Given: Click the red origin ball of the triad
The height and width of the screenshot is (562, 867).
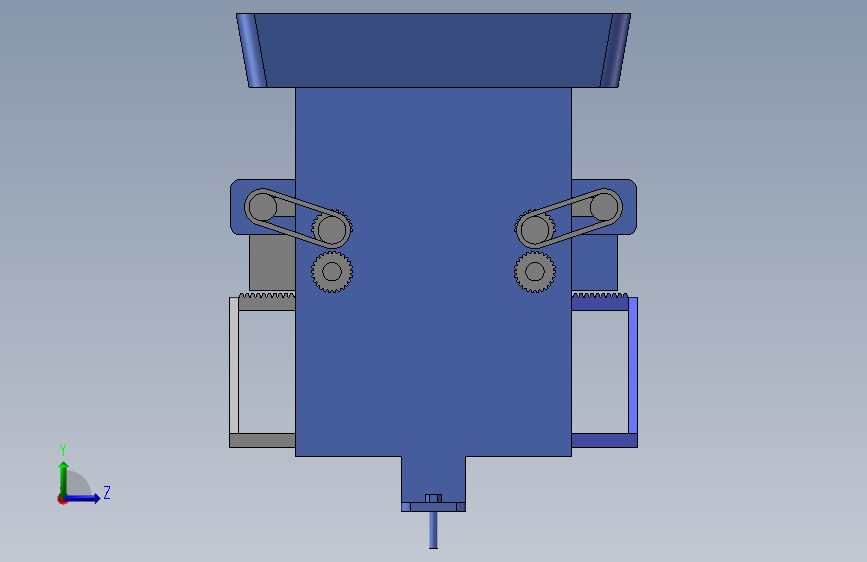Looking at the screenshot, I should (62, 499).
